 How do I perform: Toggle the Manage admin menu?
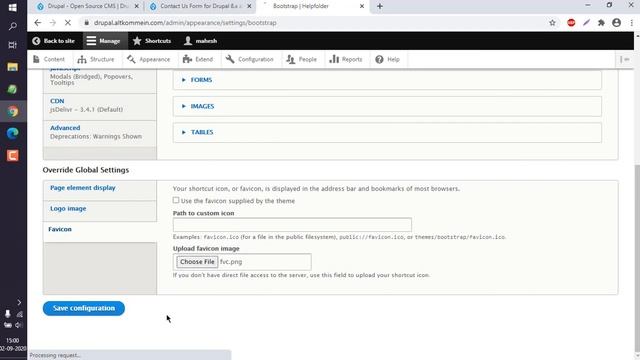(x=105, y=41)
